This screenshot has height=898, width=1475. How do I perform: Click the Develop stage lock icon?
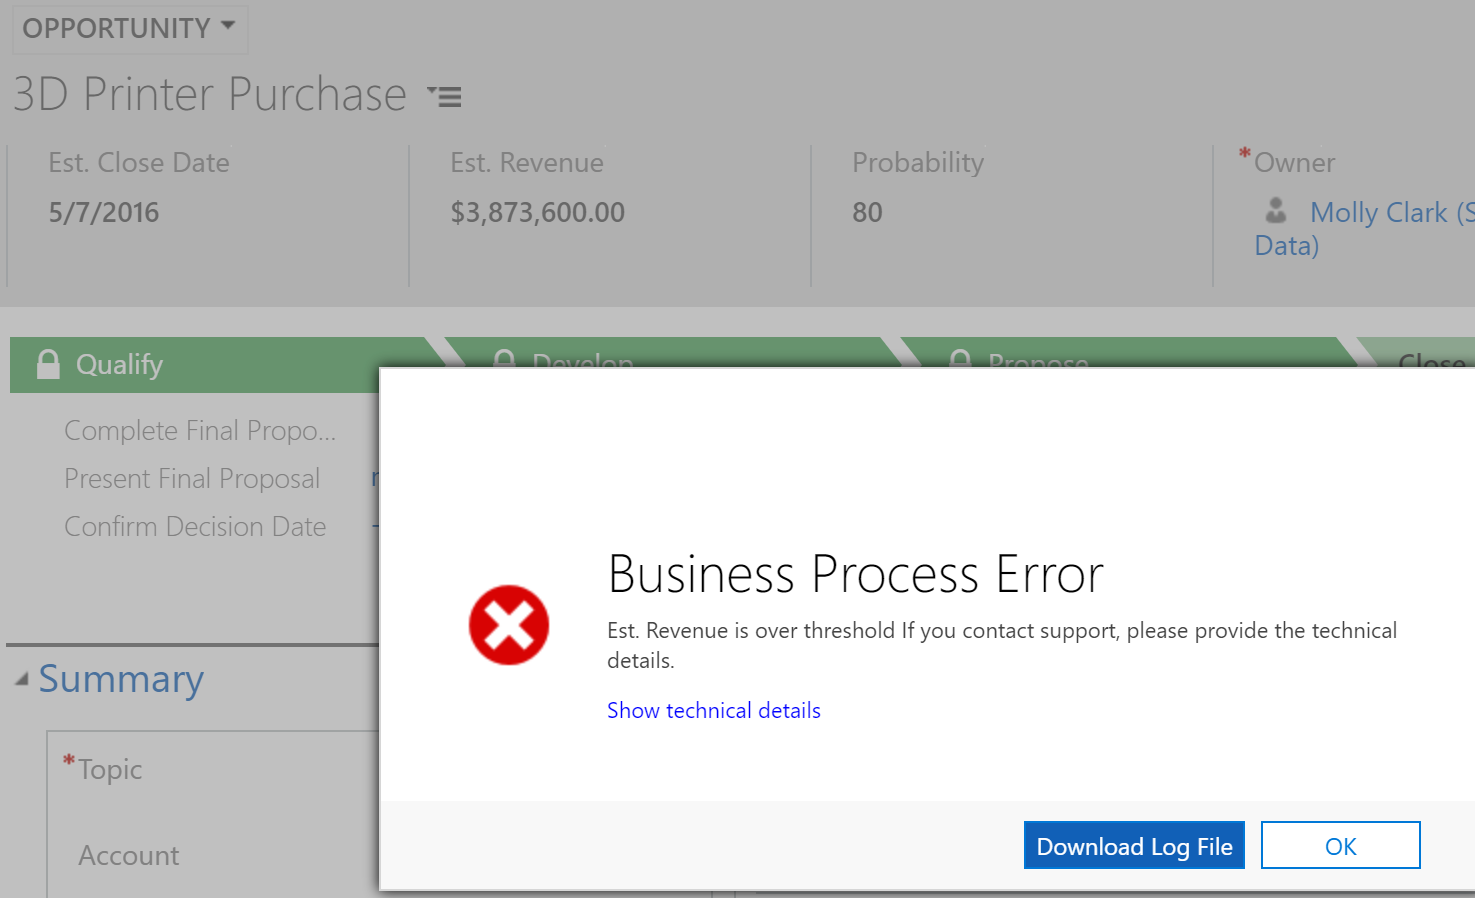(x=505, y=358)
